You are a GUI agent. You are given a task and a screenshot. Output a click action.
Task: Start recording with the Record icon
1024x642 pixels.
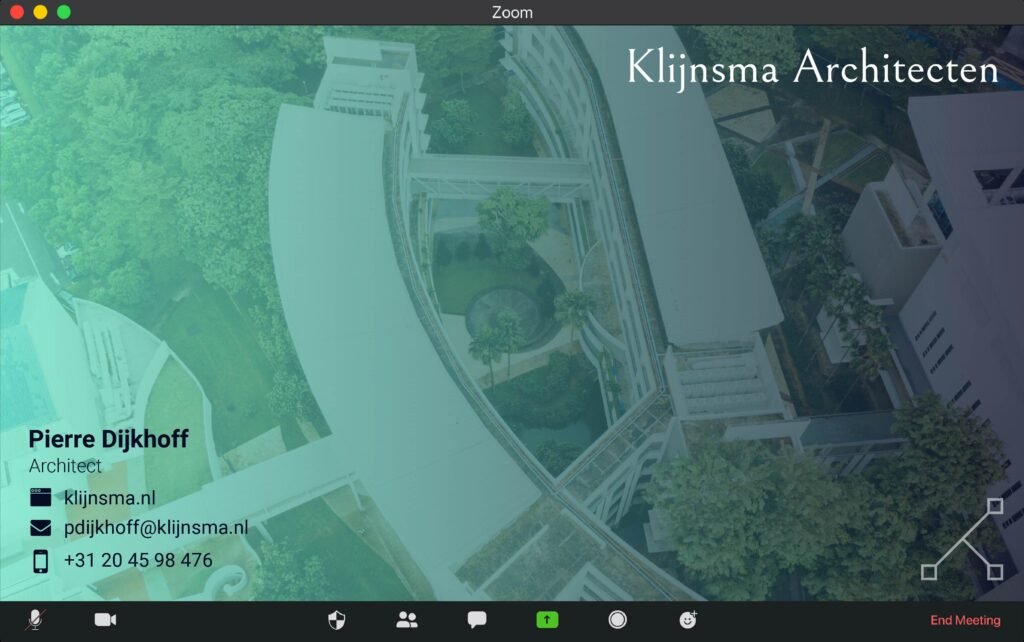click(617, 620)
